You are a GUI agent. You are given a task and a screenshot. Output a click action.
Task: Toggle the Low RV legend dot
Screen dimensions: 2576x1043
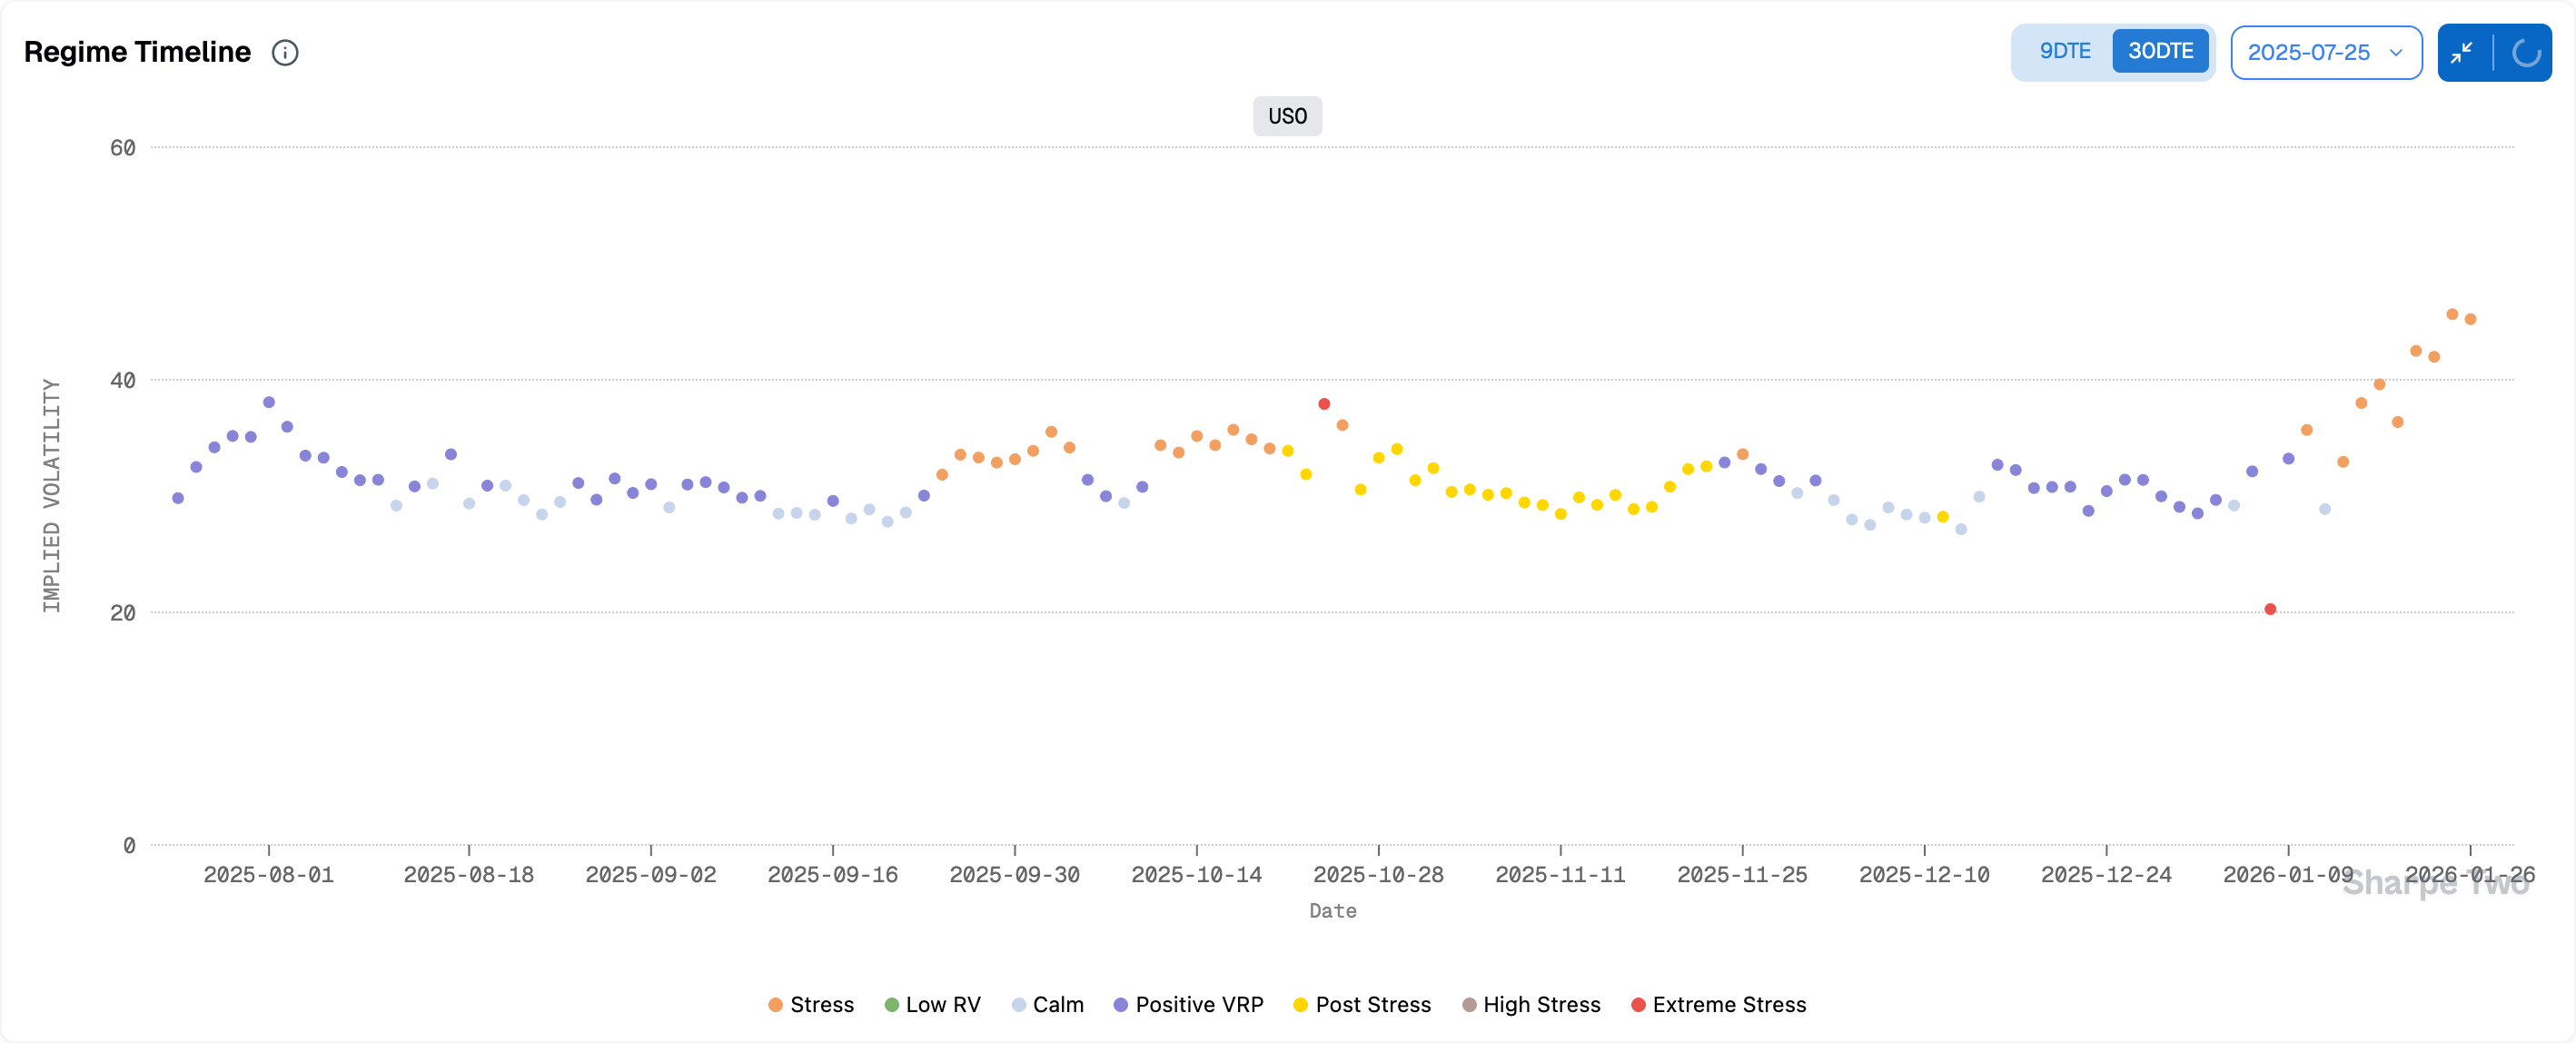(x=891, y=1005)
